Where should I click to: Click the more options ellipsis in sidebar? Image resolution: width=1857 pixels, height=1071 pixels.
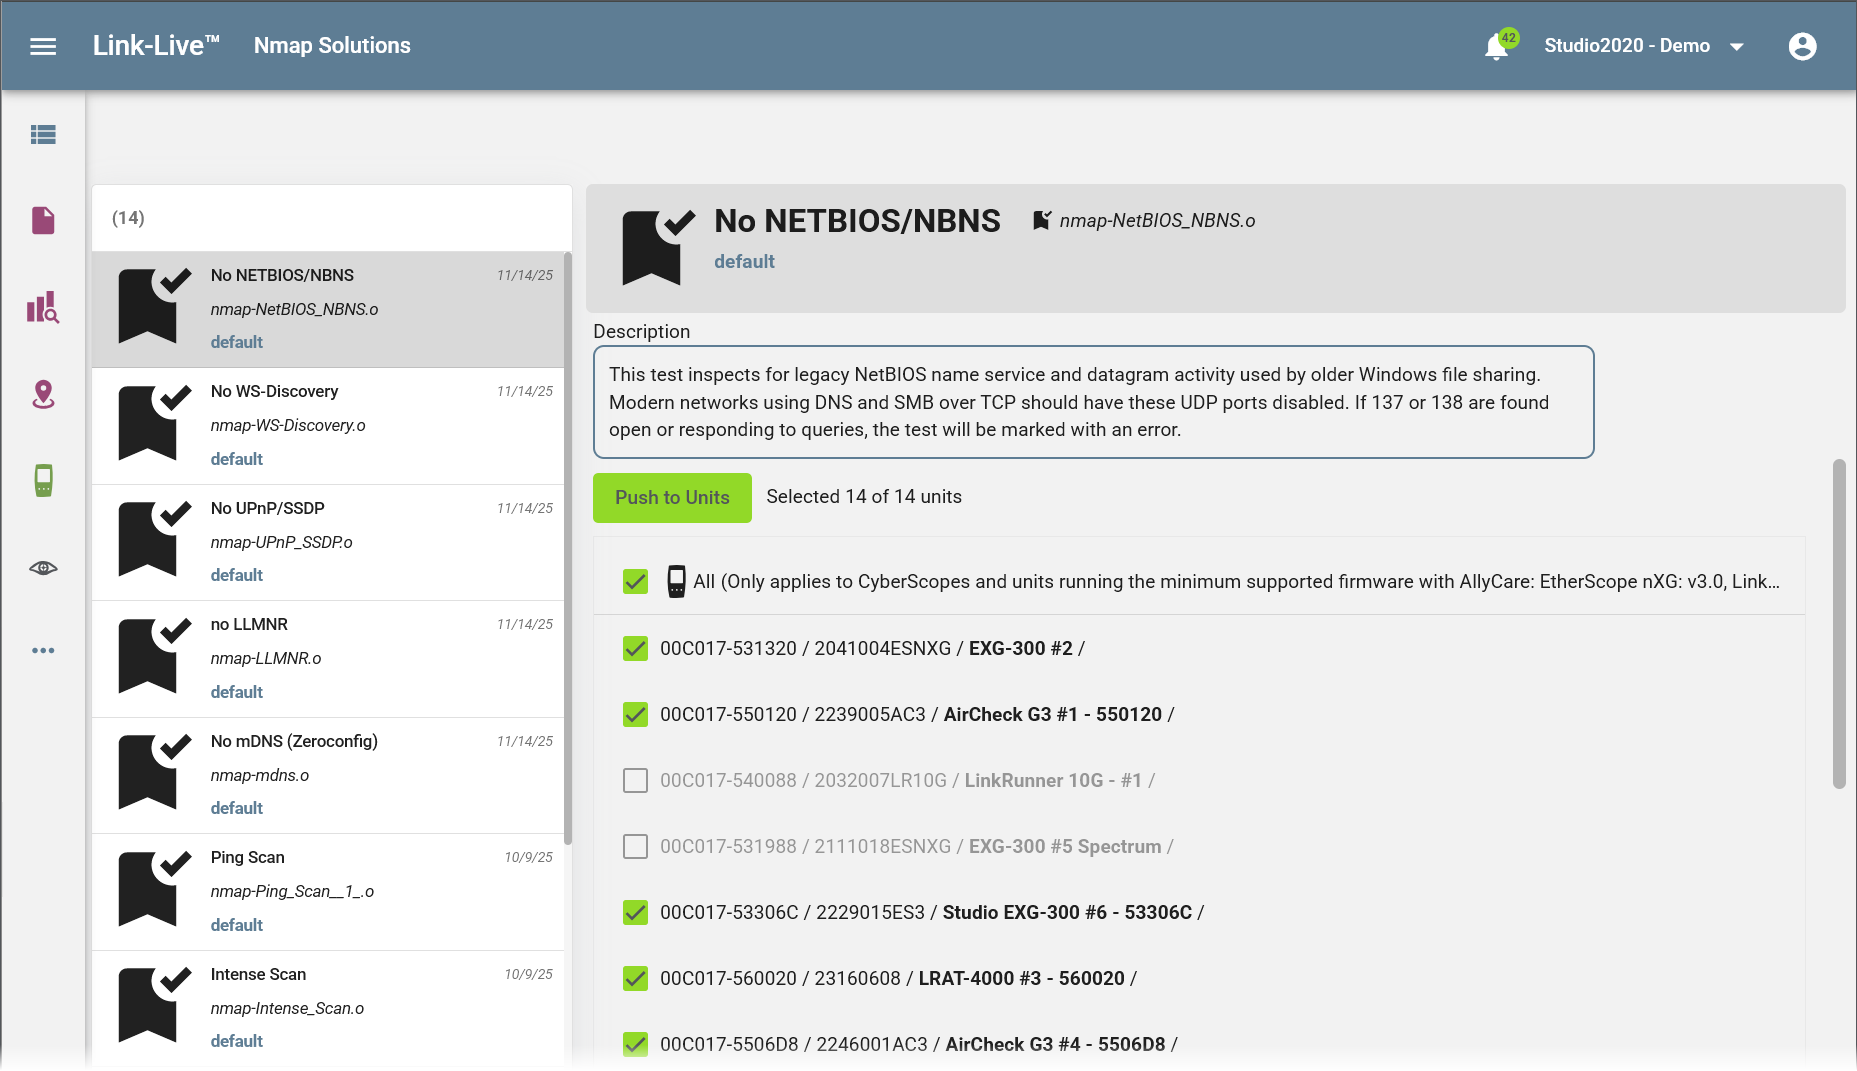pos(43,651)
